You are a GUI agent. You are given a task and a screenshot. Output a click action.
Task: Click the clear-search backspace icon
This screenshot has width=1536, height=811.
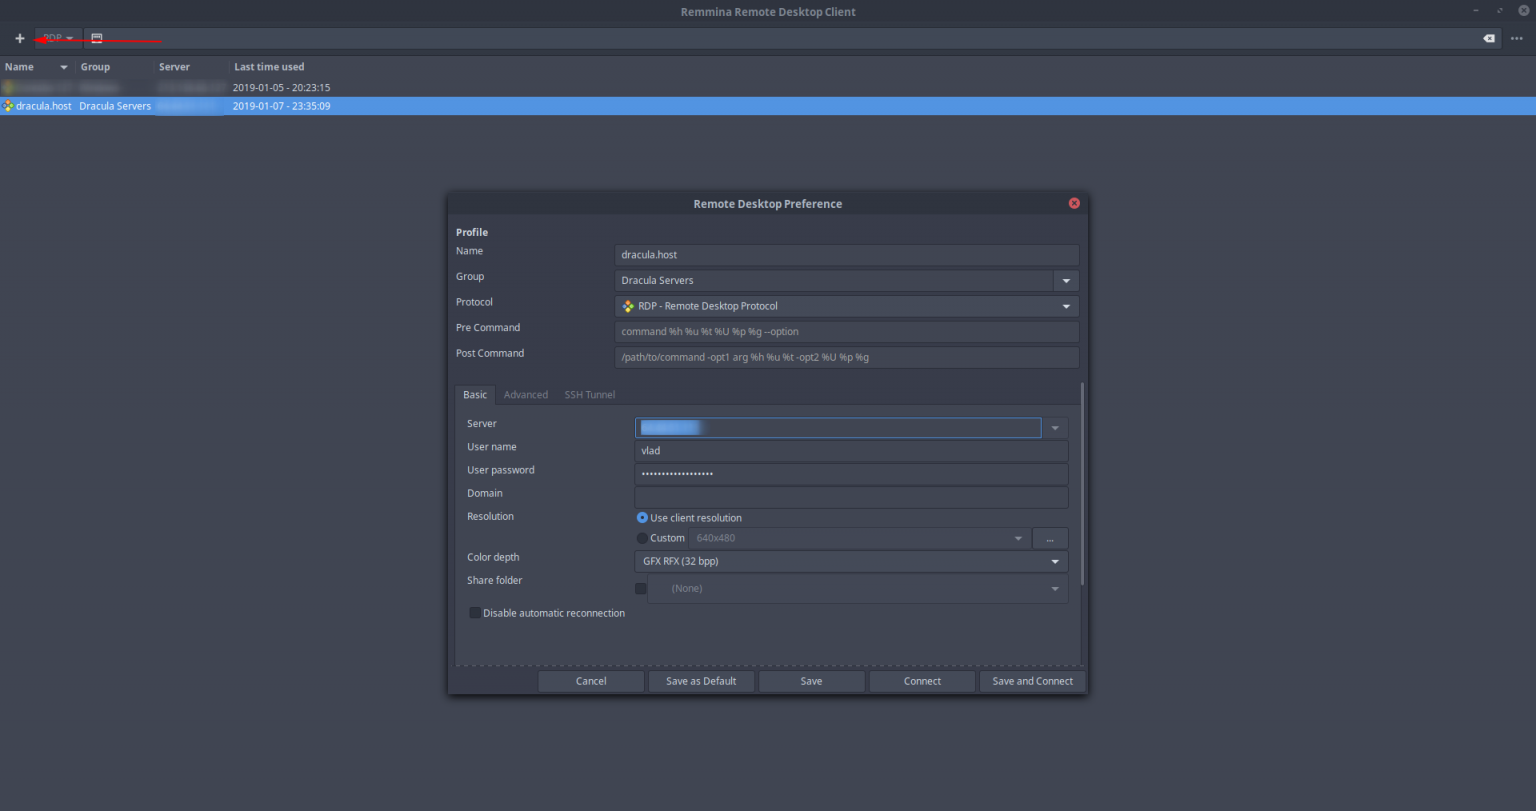coord(1488,37)
